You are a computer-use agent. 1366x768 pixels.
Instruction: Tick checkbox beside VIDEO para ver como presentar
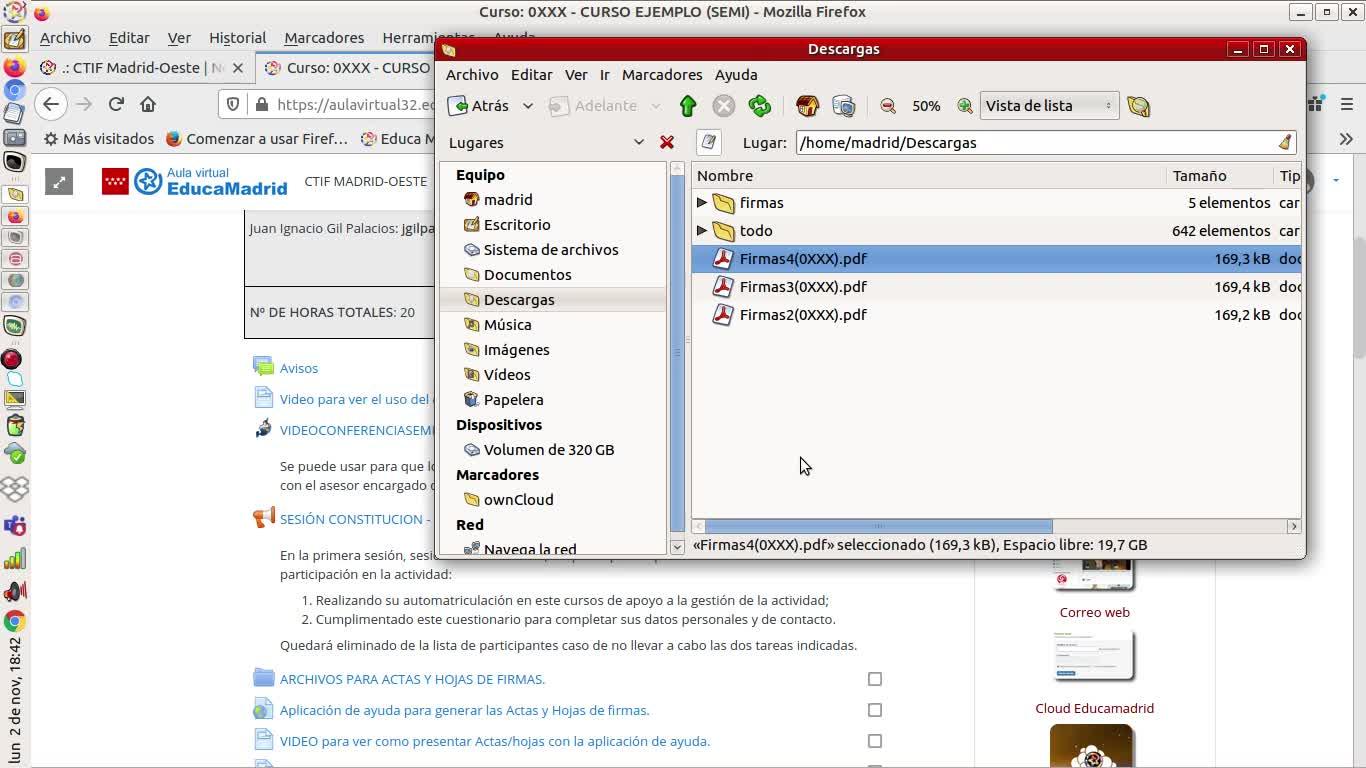click(875, 741)
